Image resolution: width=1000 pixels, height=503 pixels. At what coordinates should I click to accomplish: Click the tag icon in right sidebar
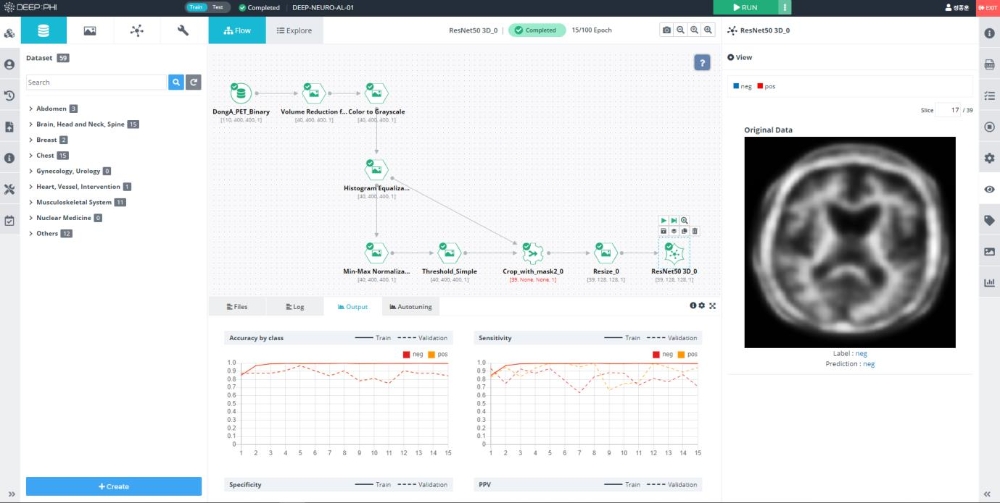989,220
